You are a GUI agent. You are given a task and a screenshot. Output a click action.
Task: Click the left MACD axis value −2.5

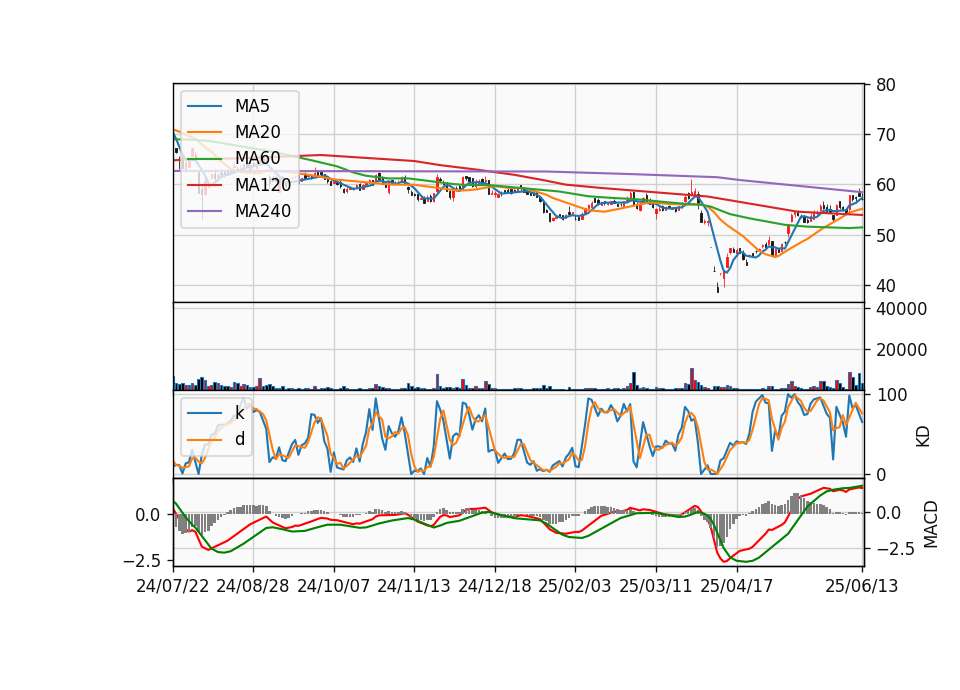coord(141,561)
